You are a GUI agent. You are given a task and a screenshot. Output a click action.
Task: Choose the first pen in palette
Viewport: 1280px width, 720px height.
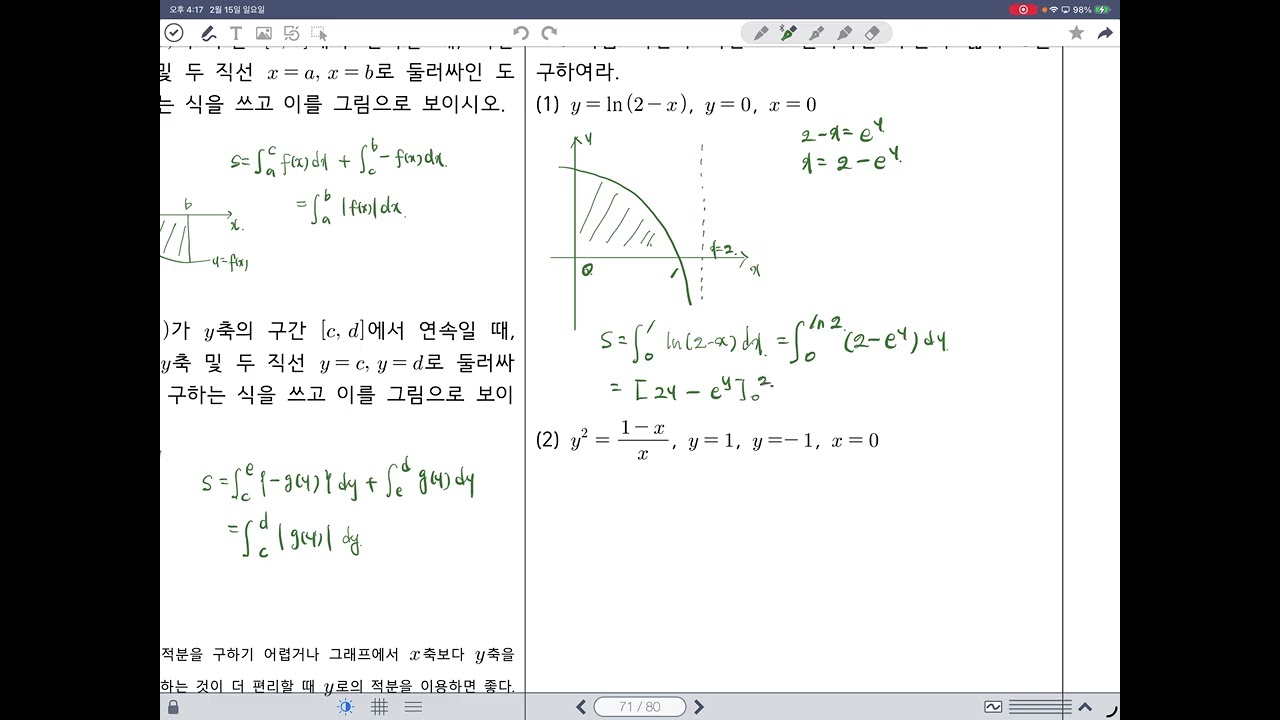pyautogui.click(x=761, y=33)
